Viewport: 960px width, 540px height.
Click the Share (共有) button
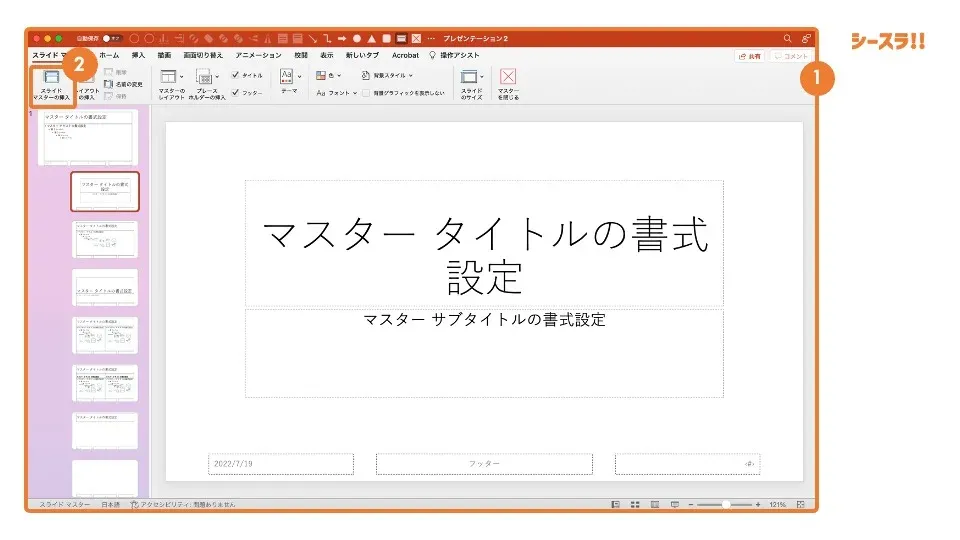(x=749, y=56)
